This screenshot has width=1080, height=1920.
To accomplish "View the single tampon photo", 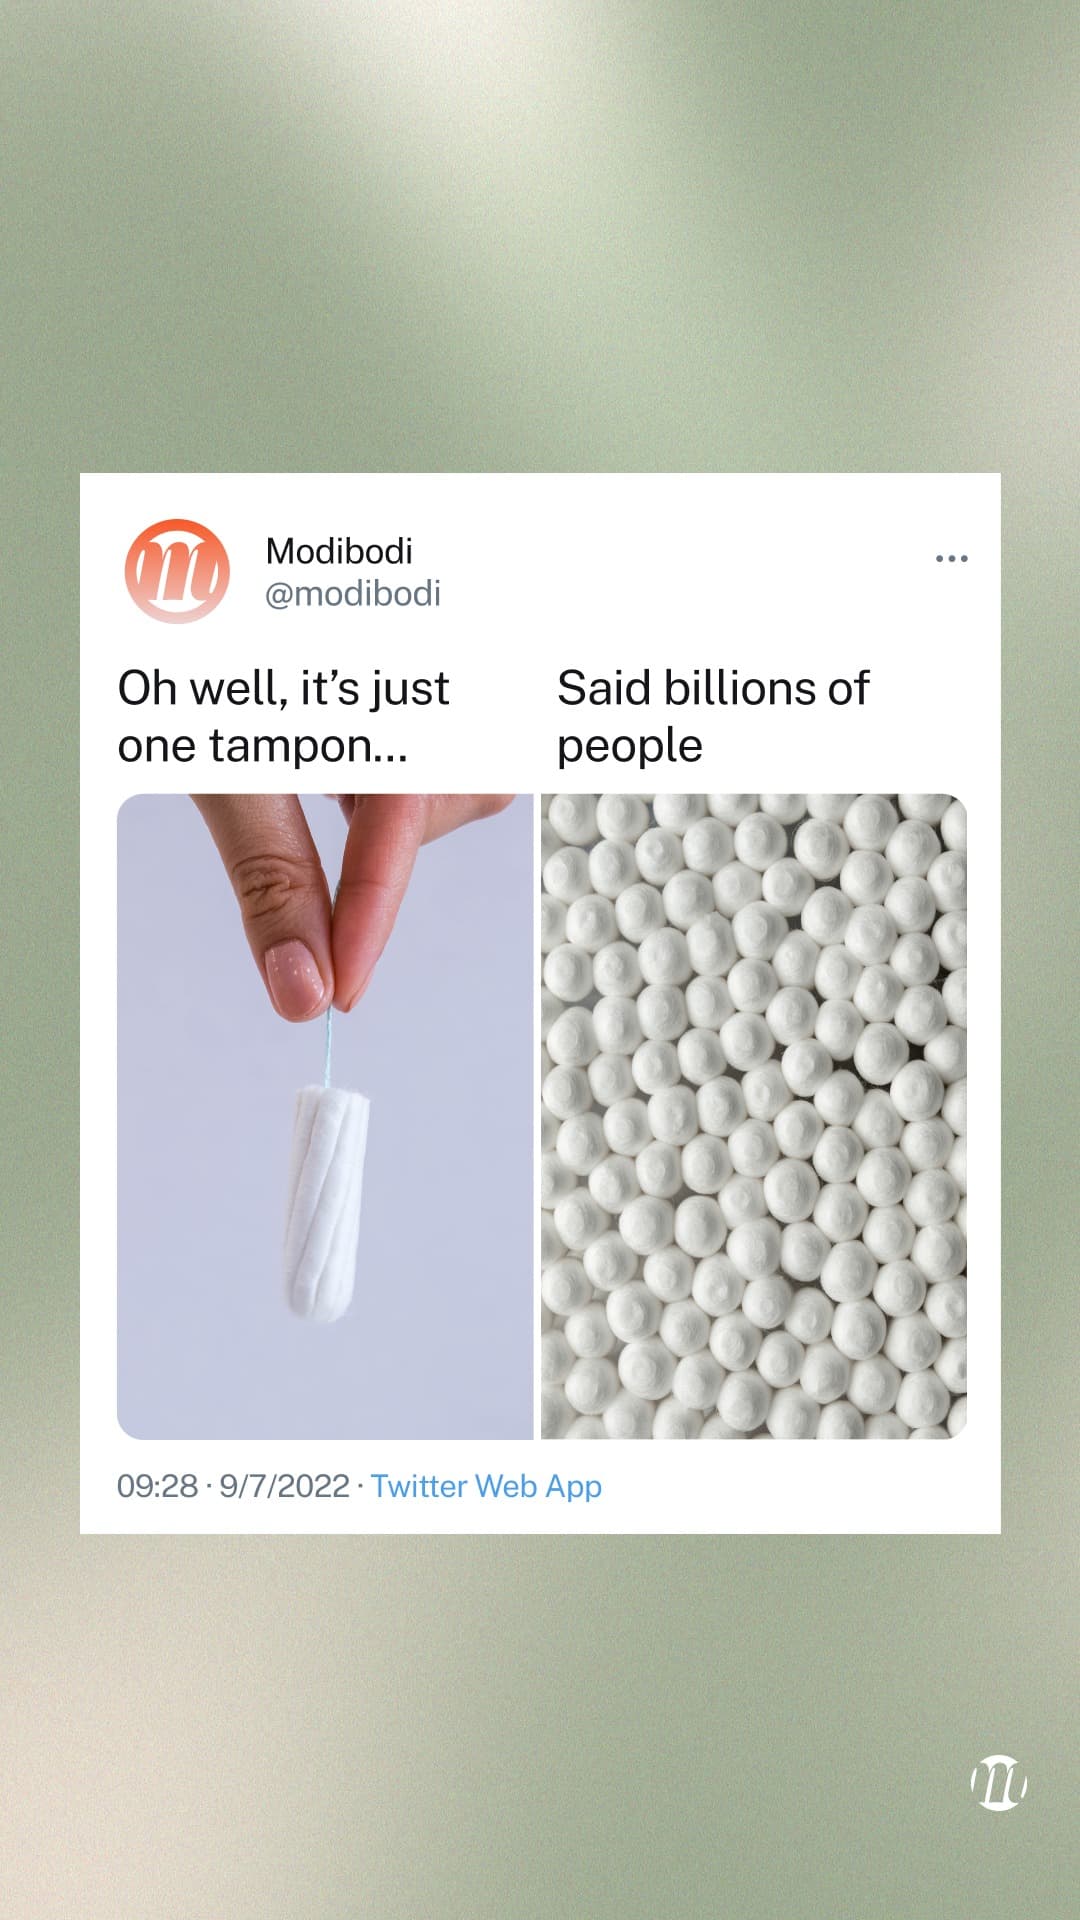I will point(325,1116).
